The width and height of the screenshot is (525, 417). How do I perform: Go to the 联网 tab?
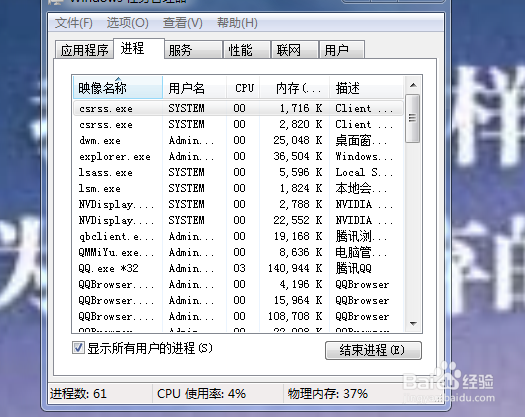[295, 50]
